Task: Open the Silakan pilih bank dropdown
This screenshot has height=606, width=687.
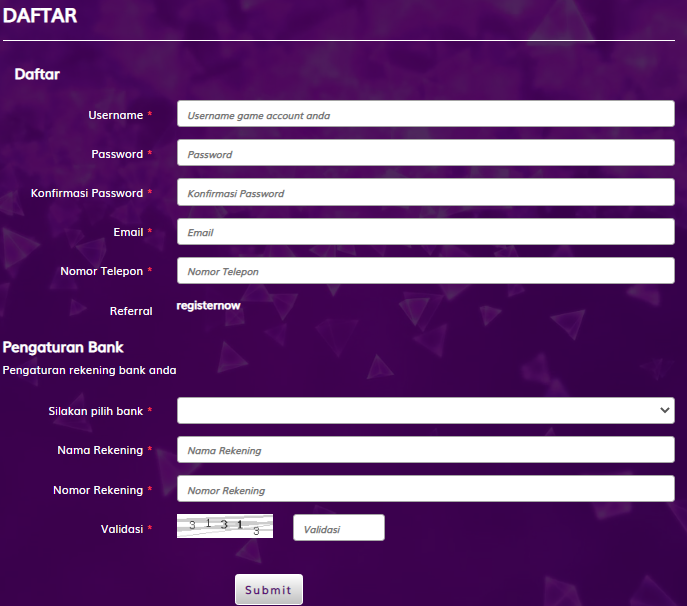Action: (x=425, y=411)
